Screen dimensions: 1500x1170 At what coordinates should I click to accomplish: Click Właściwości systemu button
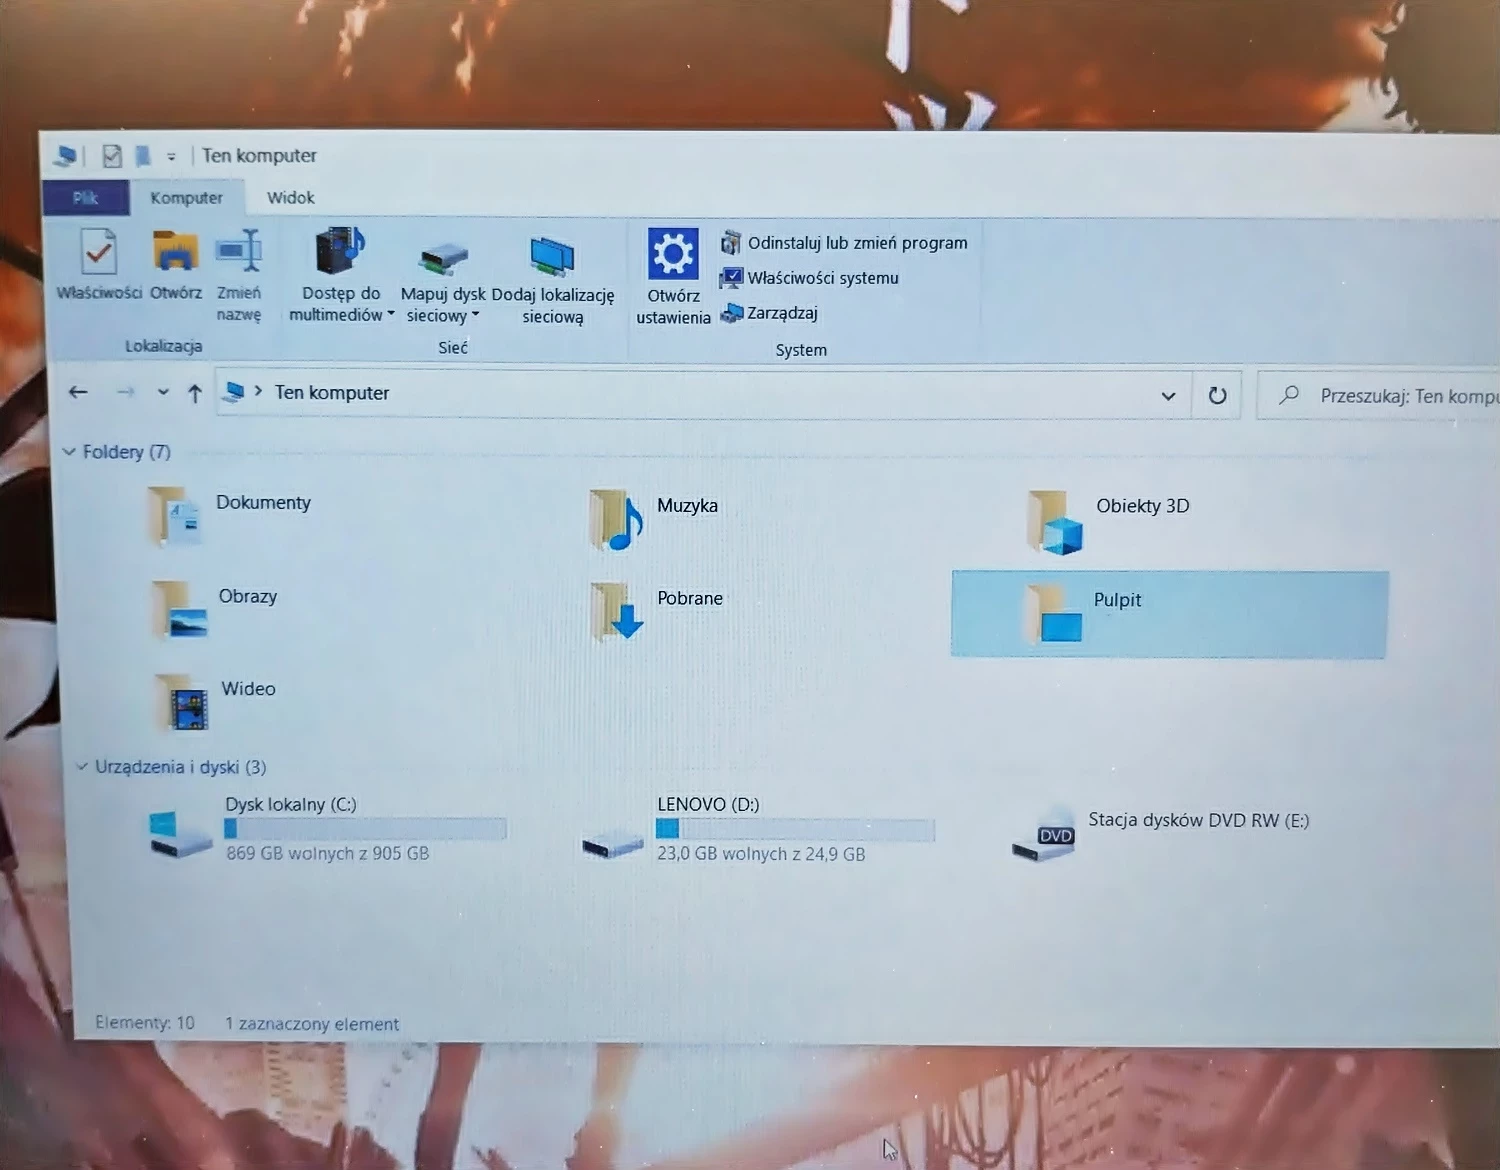[822, 278]
